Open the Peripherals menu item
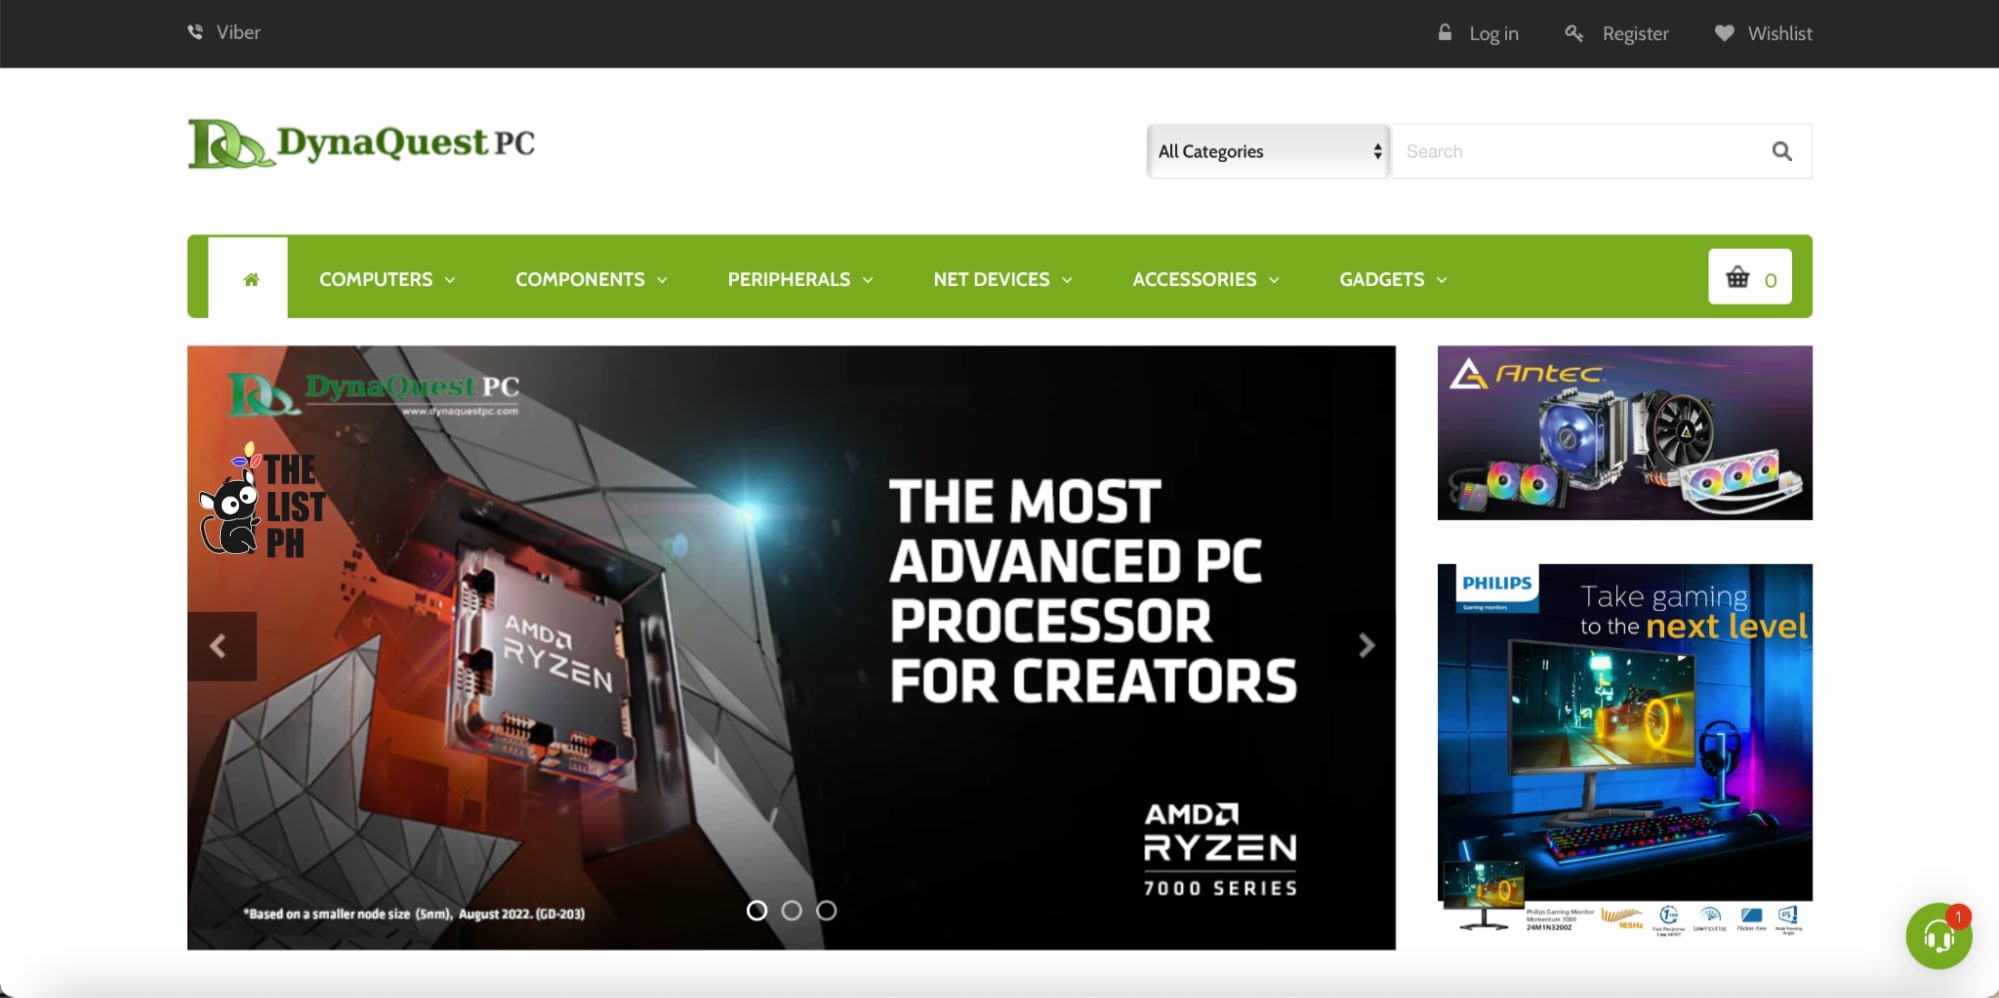 click(800, 279)
